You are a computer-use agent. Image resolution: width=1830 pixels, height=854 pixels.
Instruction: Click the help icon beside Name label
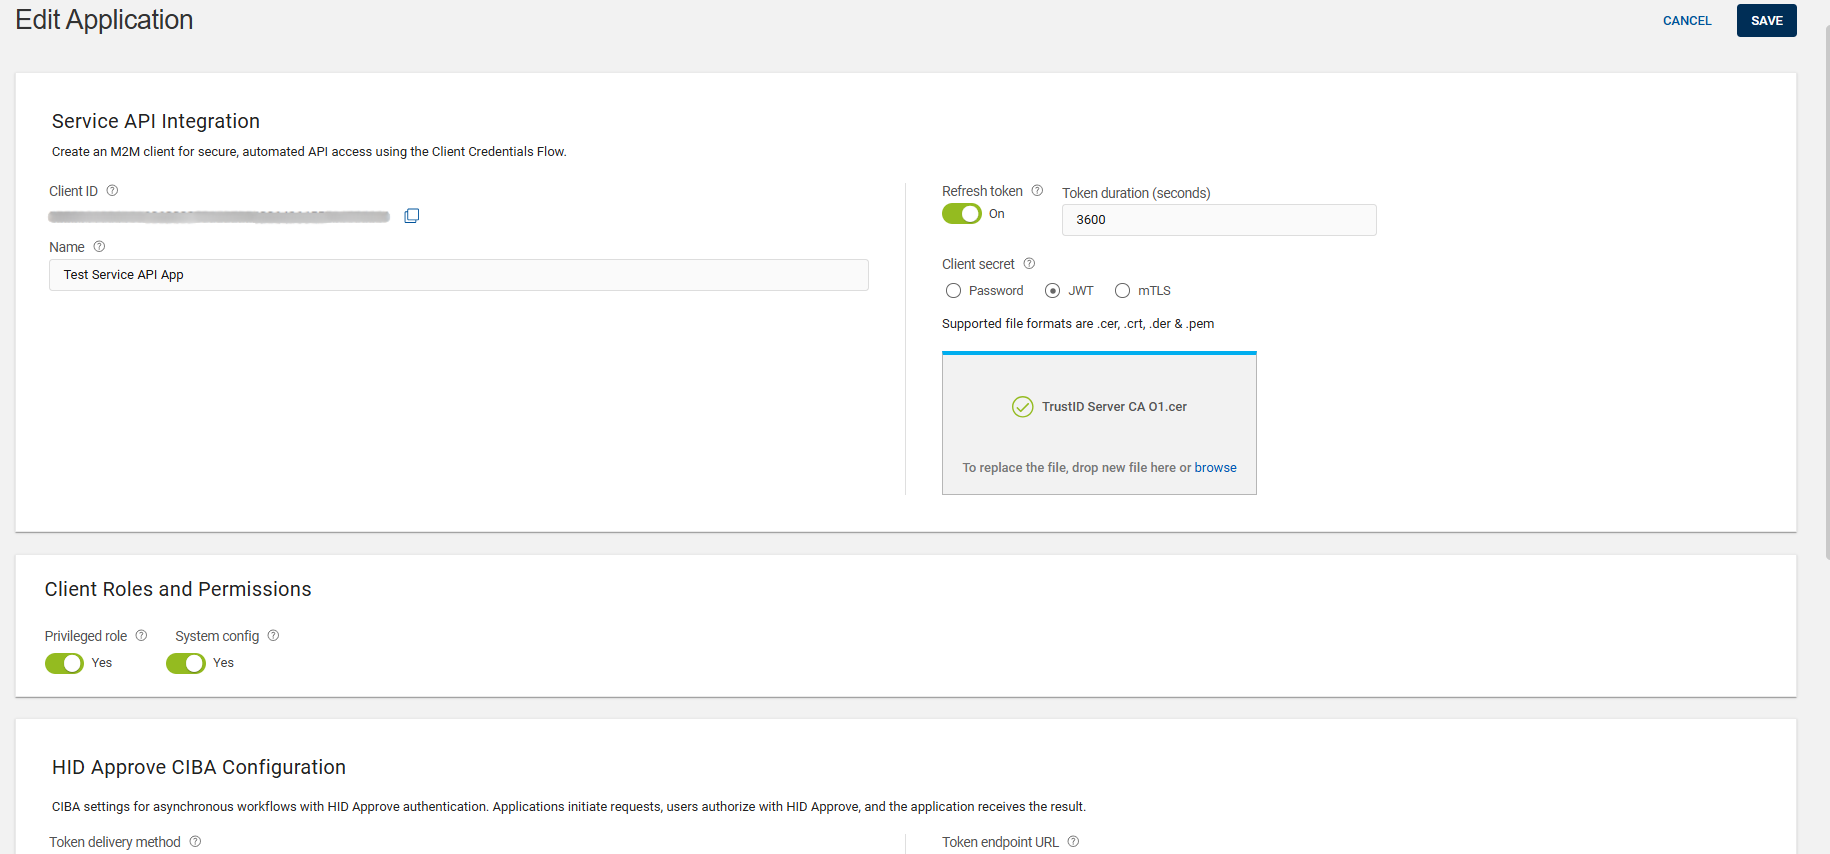99,247
